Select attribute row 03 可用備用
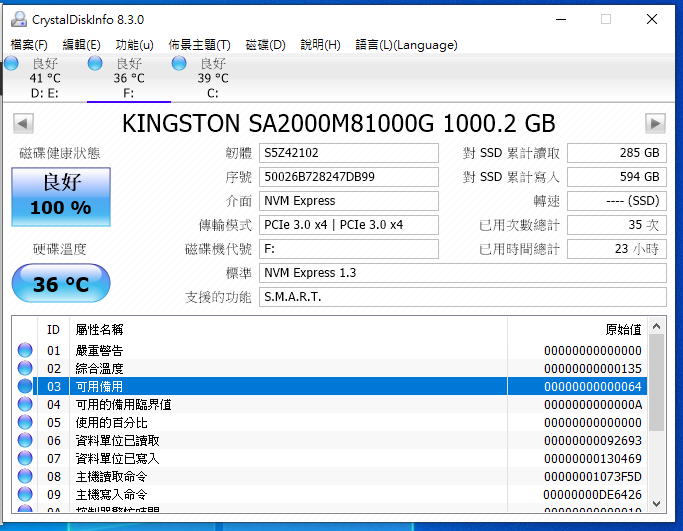683x531 pixels. [330, 386]
